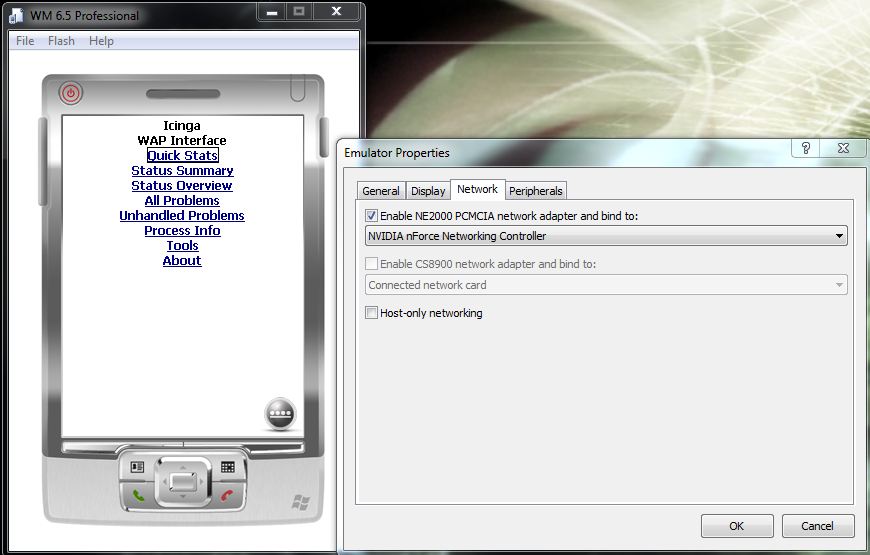Image resolution: width=870 pixels, height=555 pixels.
Task: Toggle Enable CS8900 network adapter checkbox
Action: [x=371, y=264]
